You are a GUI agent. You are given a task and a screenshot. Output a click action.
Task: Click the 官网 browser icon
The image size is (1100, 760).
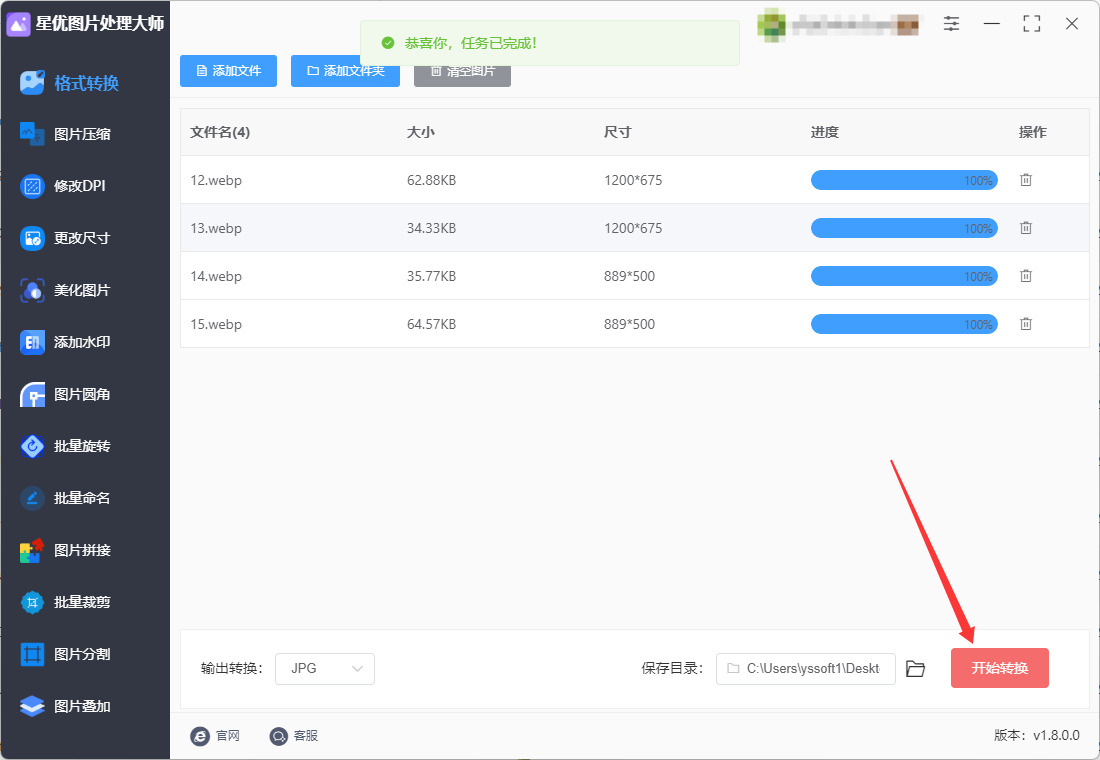pyautogui.click(x=200, y=735)
